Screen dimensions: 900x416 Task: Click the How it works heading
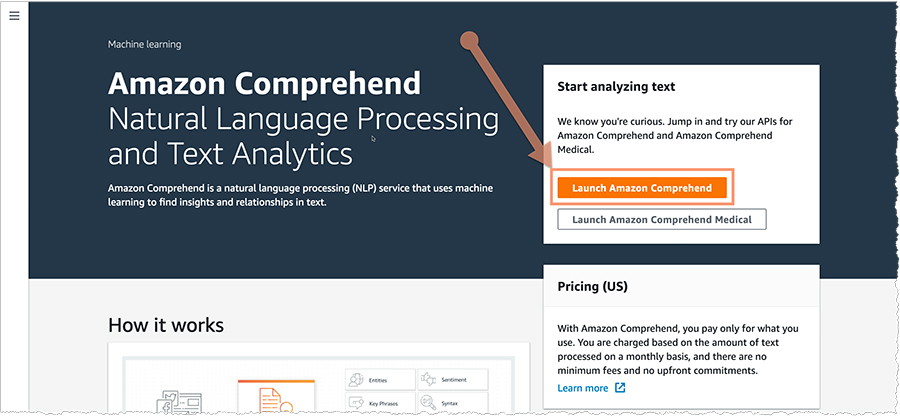pyautogui.click(x=166, y=325)
